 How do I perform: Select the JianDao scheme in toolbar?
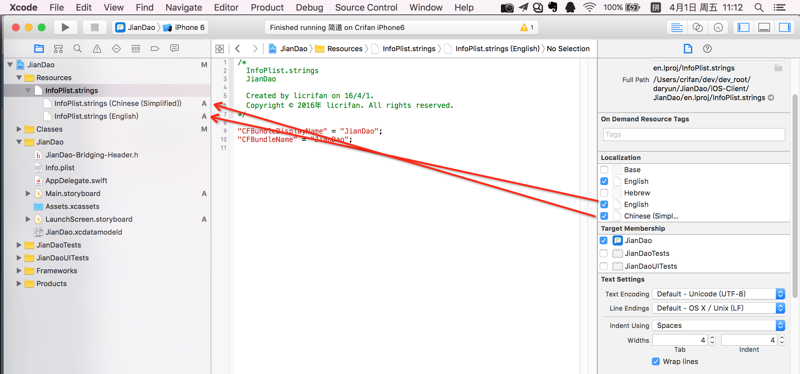pyautogui.click(x=135, y=28)
